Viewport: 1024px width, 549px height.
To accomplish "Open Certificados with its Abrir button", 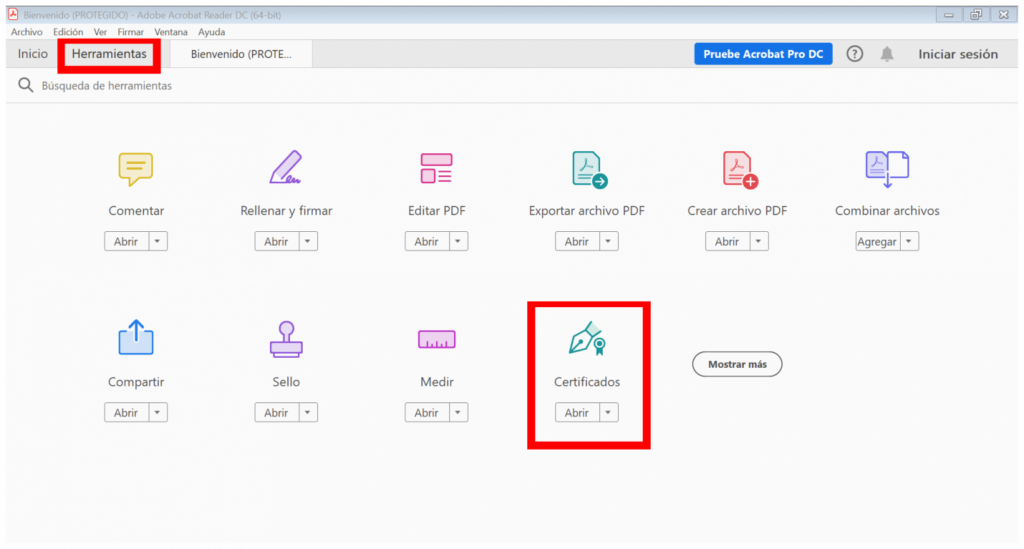I will pyautogui.click(x=577, y=413).
